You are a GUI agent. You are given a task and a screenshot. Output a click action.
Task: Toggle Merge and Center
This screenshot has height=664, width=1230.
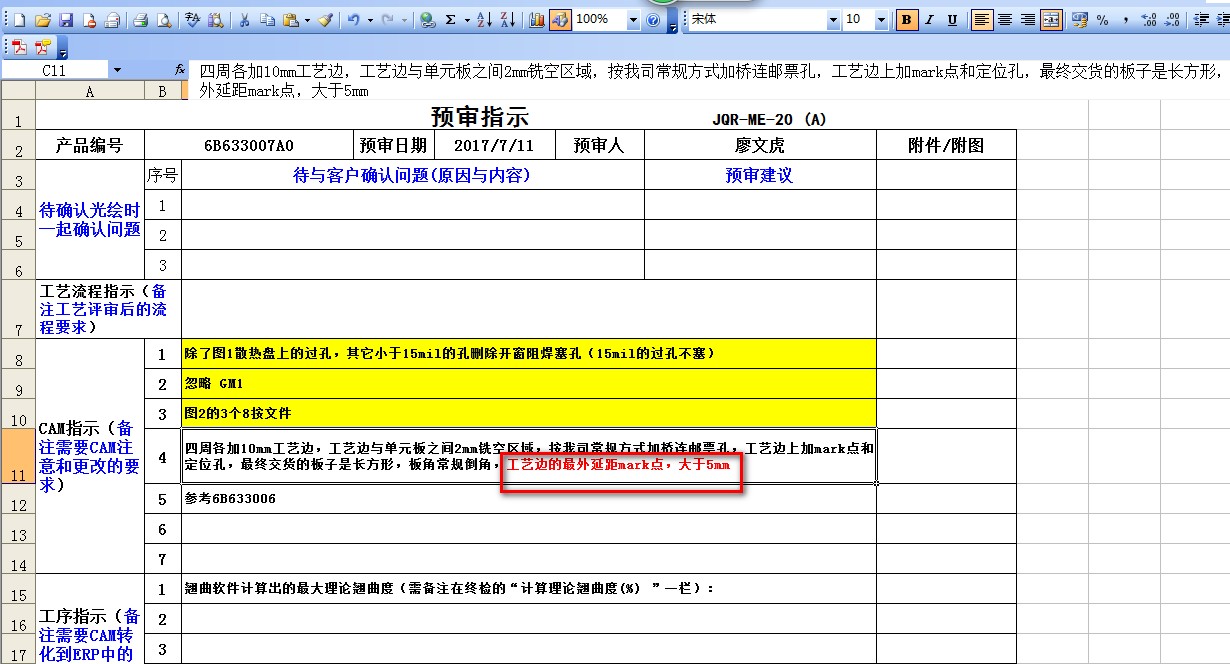(1051, 20)
